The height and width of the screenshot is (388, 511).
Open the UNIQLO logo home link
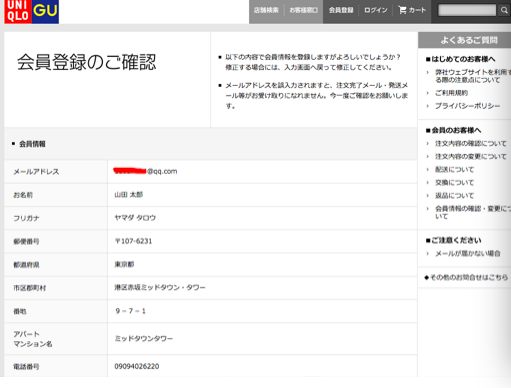(18, 12)
